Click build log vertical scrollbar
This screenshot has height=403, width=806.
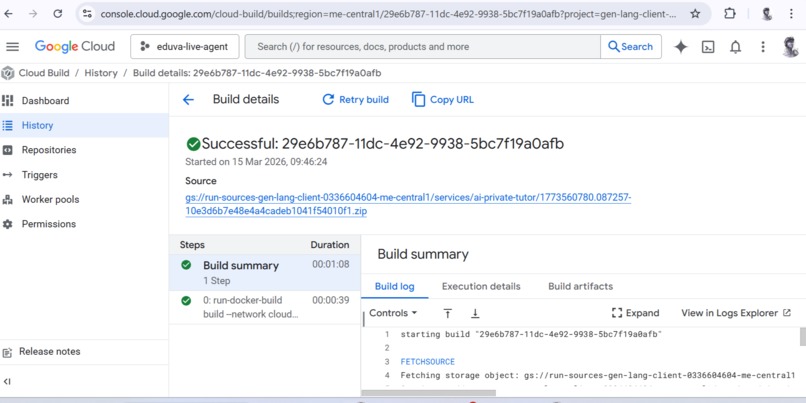(x=802, y=337)
